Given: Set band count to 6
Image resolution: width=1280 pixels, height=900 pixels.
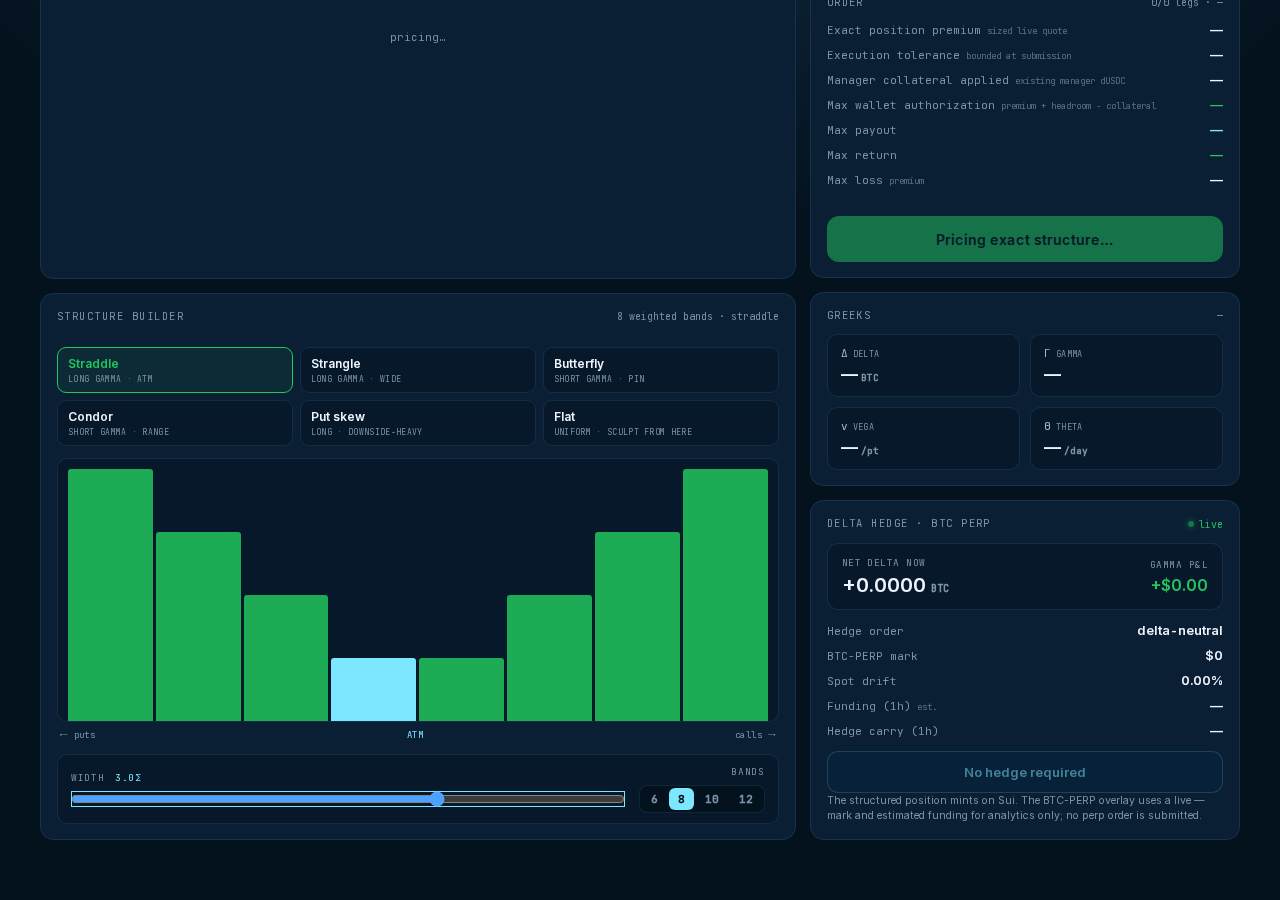Looking at the screenshot, I should tap(654, 799).
